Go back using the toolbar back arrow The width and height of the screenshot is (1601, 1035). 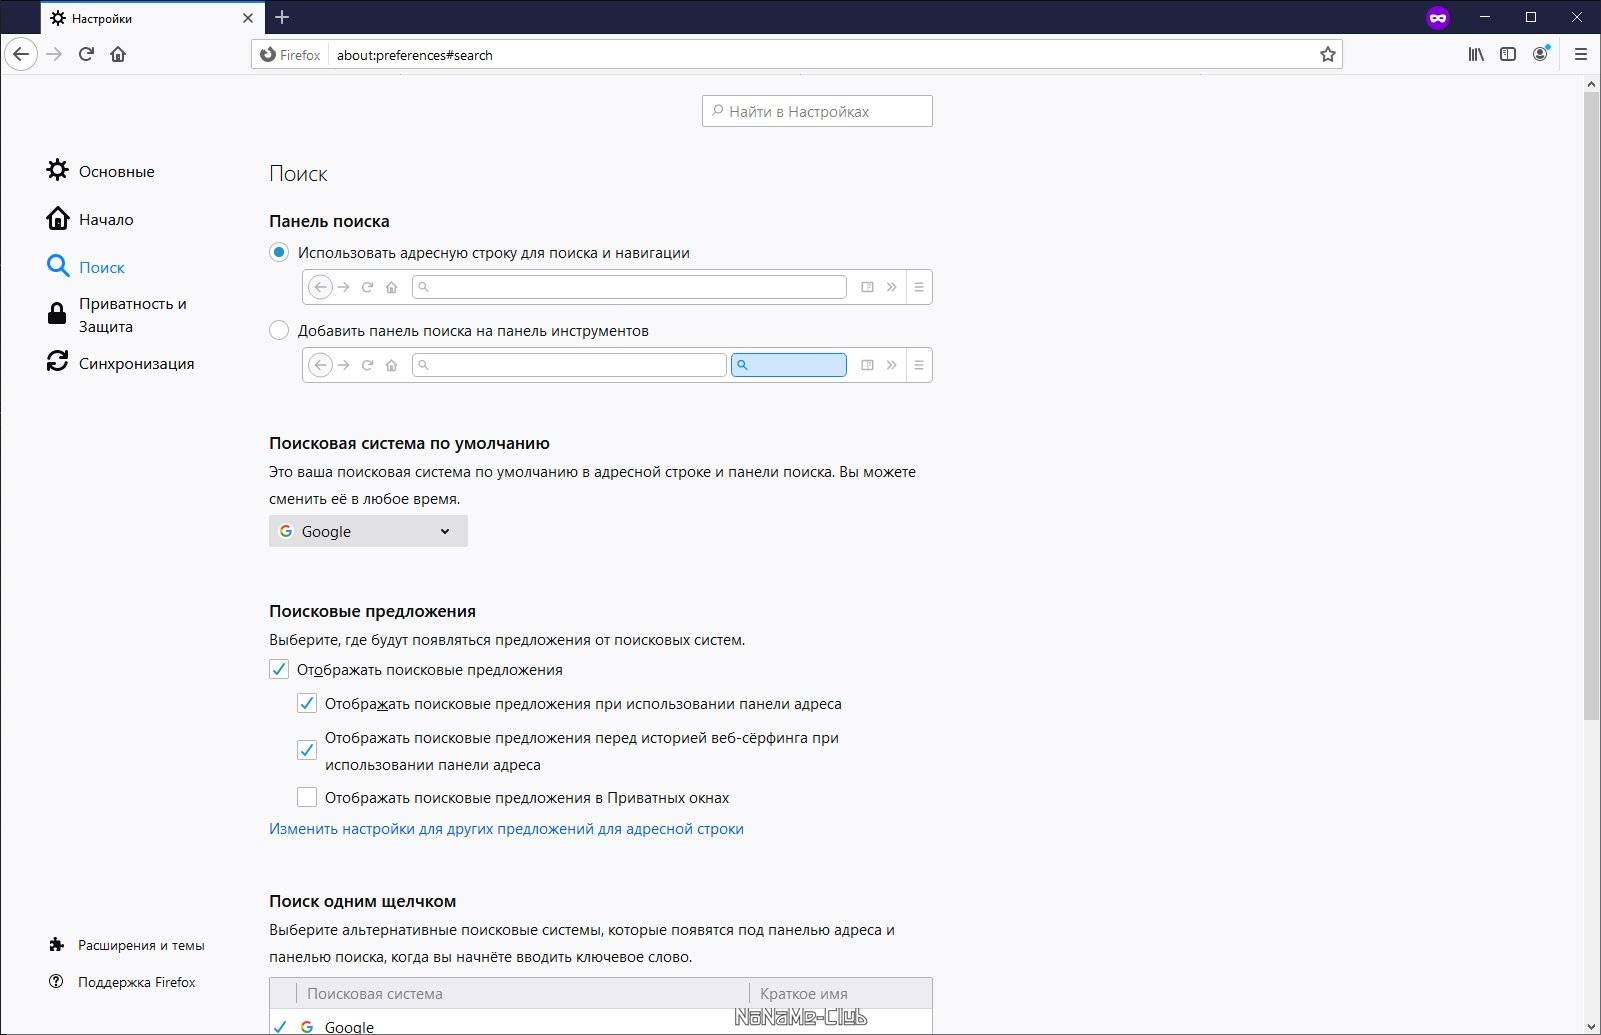[21, 54]
